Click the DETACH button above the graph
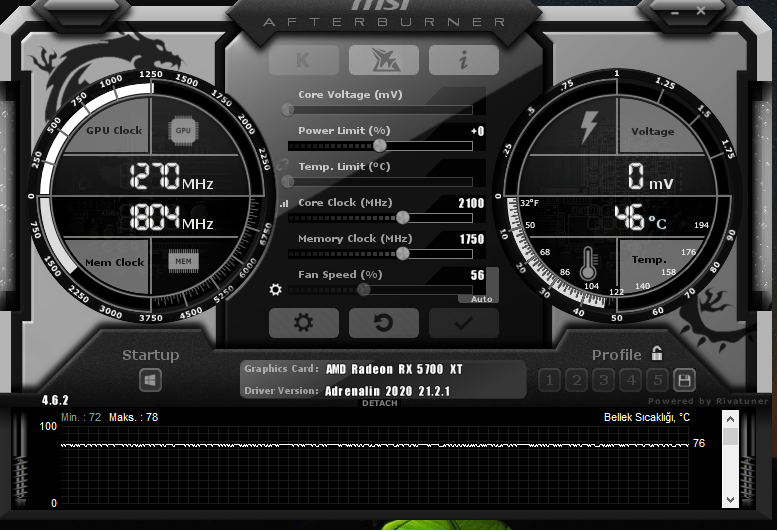 pyautogui.click(x=380, y=403)
